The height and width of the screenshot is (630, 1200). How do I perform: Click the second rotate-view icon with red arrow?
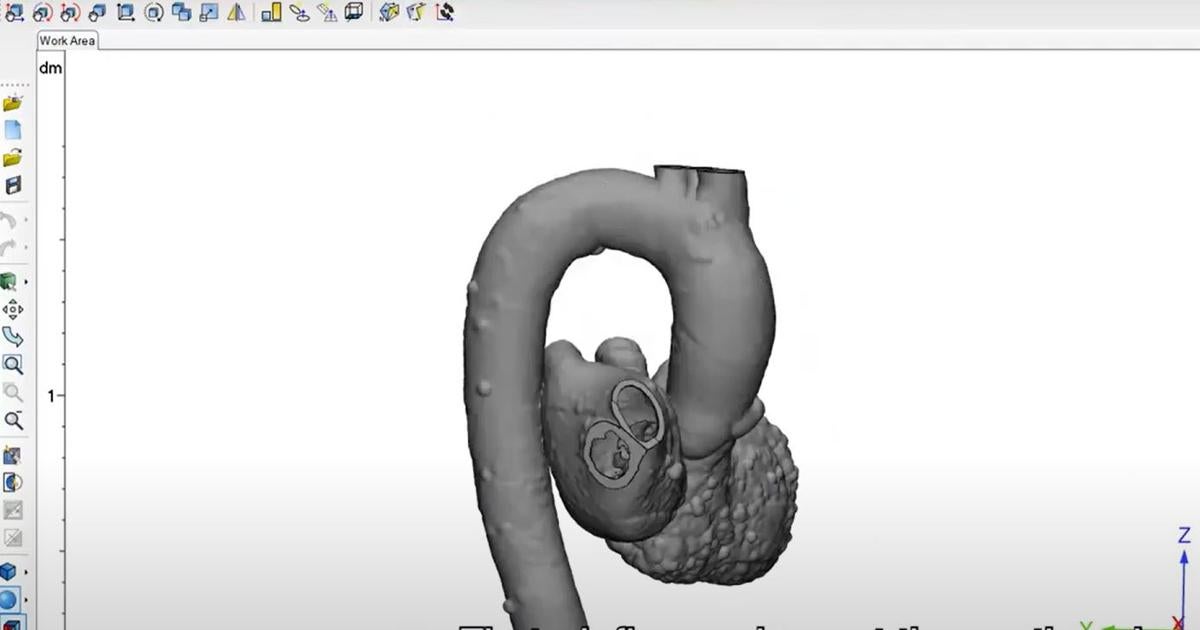(x=42, y=12)
